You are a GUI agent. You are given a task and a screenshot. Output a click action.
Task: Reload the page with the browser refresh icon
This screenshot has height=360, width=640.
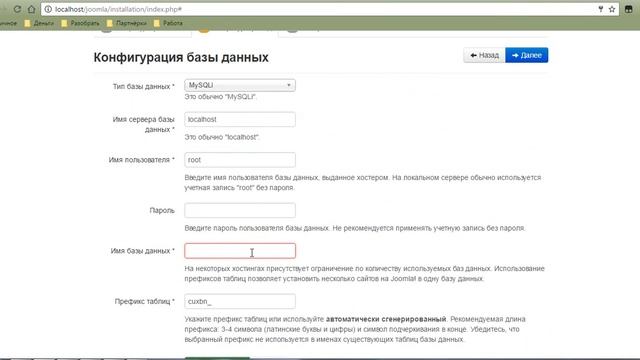[17, 9]
